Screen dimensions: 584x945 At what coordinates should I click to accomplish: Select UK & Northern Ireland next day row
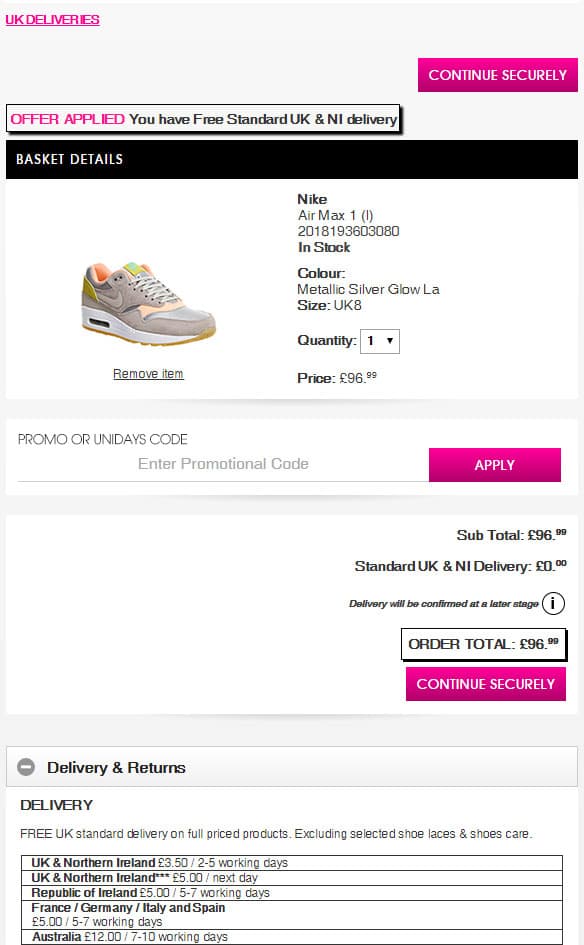pyautogui.click(x=292, y=878)
